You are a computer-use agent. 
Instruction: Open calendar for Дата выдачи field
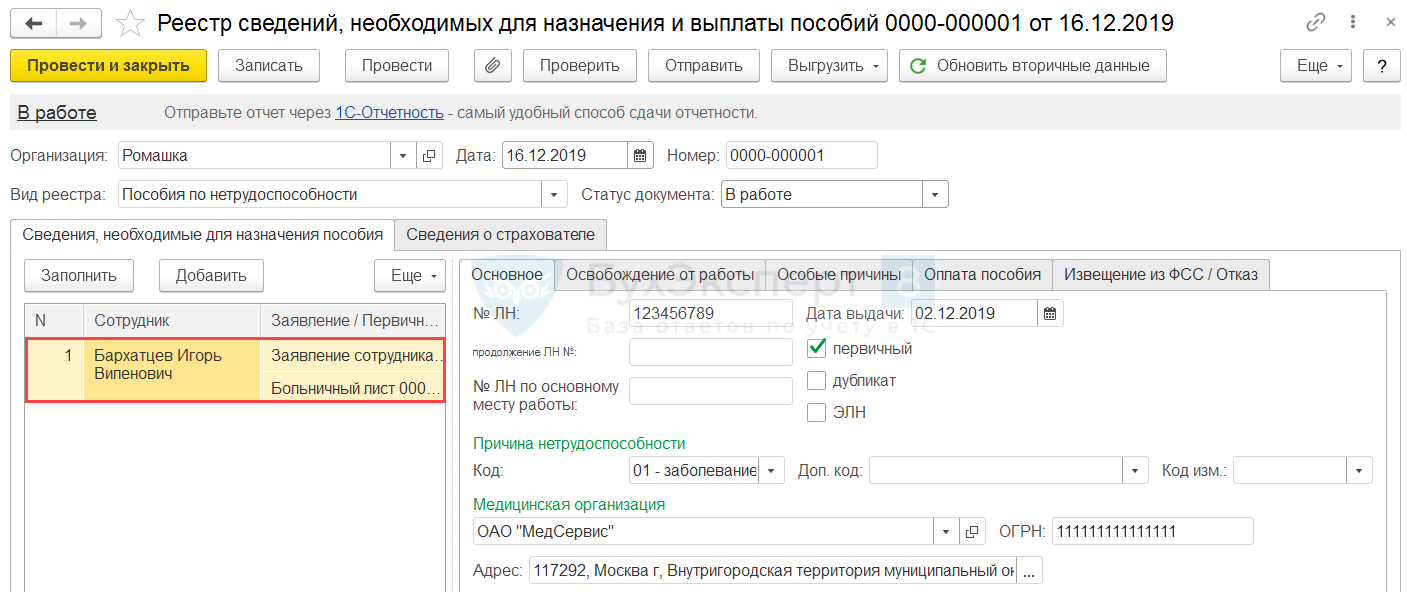[1050, 313]
